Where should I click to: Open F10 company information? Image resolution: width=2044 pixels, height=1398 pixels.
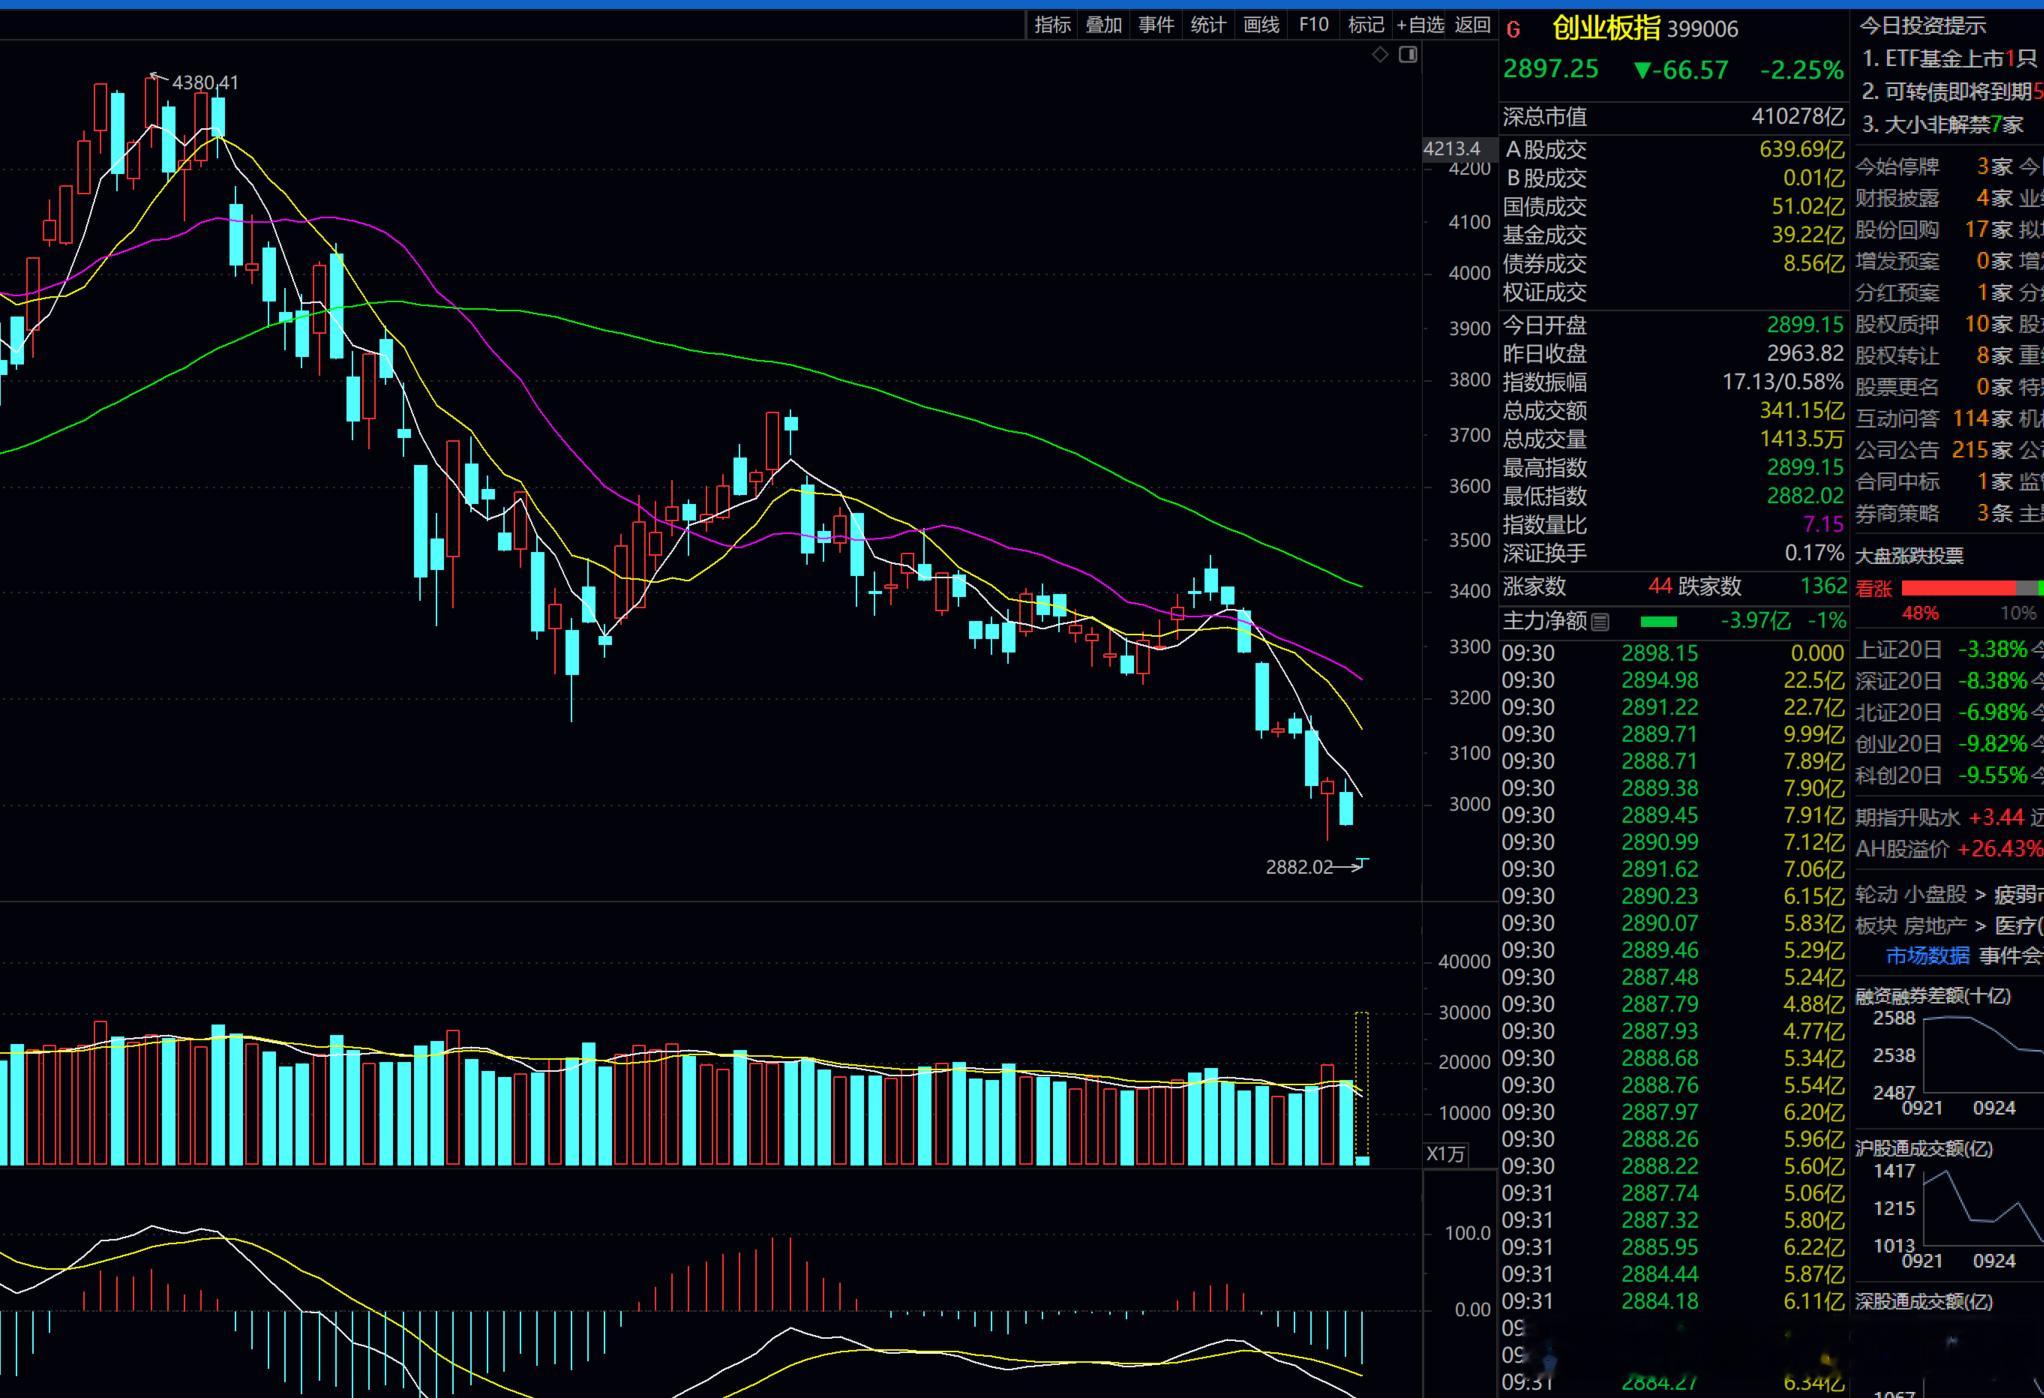(1314, 25)
